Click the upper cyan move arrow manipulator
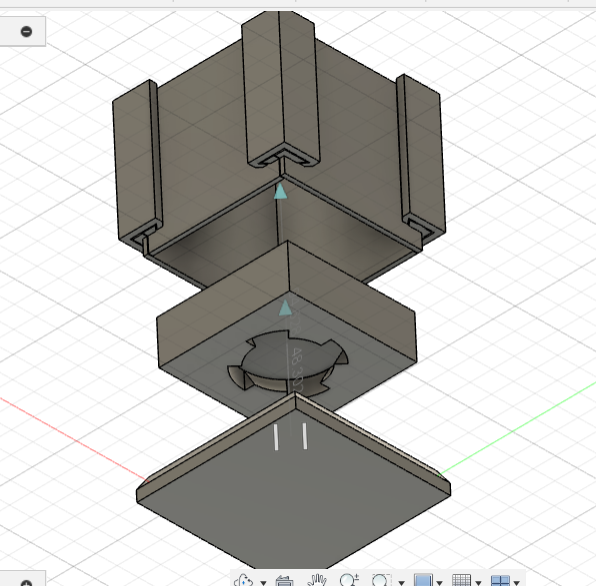 (281, 191)
